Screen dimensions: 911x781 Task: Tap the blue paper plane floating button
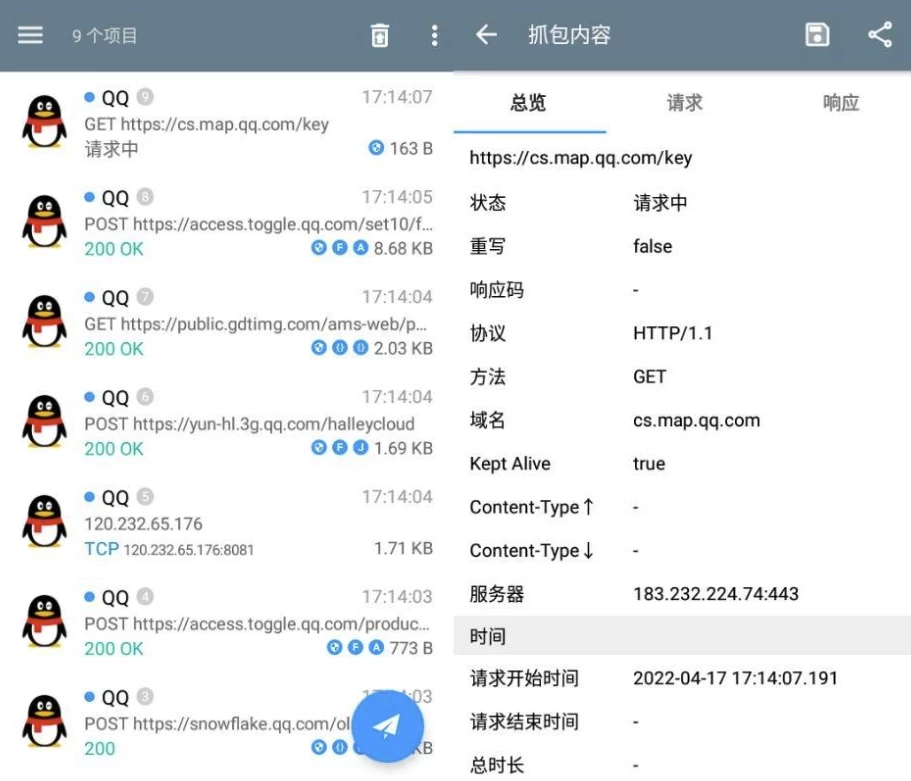[387, 726]
